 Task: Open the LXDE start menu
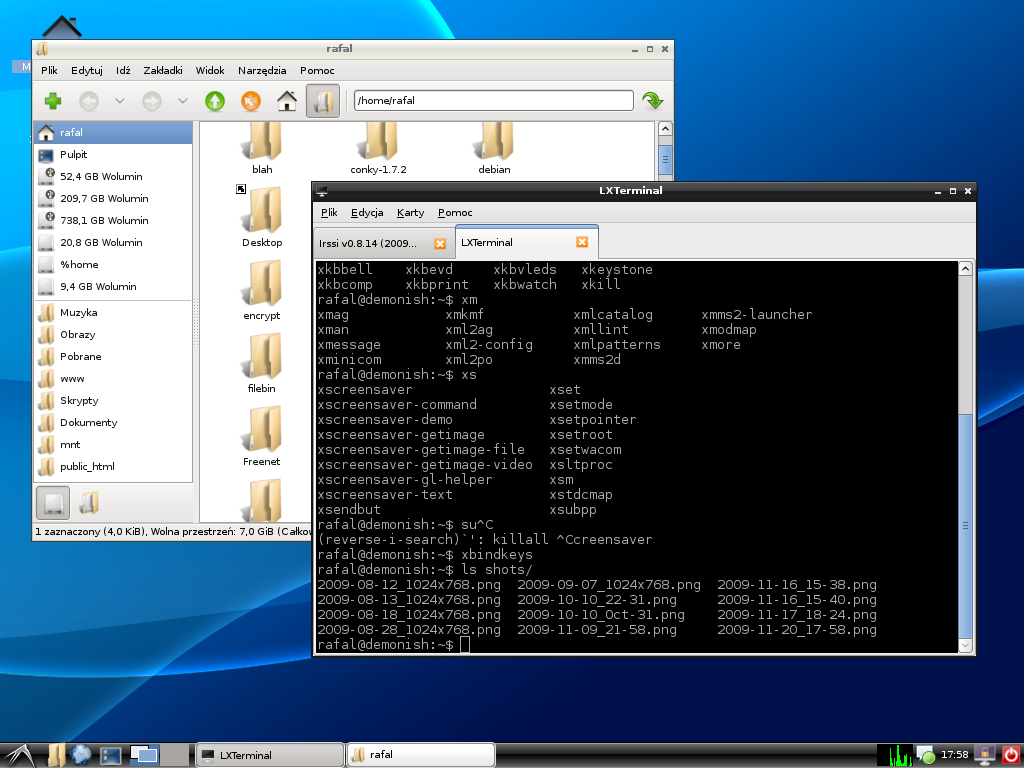[x=19, y=755]
